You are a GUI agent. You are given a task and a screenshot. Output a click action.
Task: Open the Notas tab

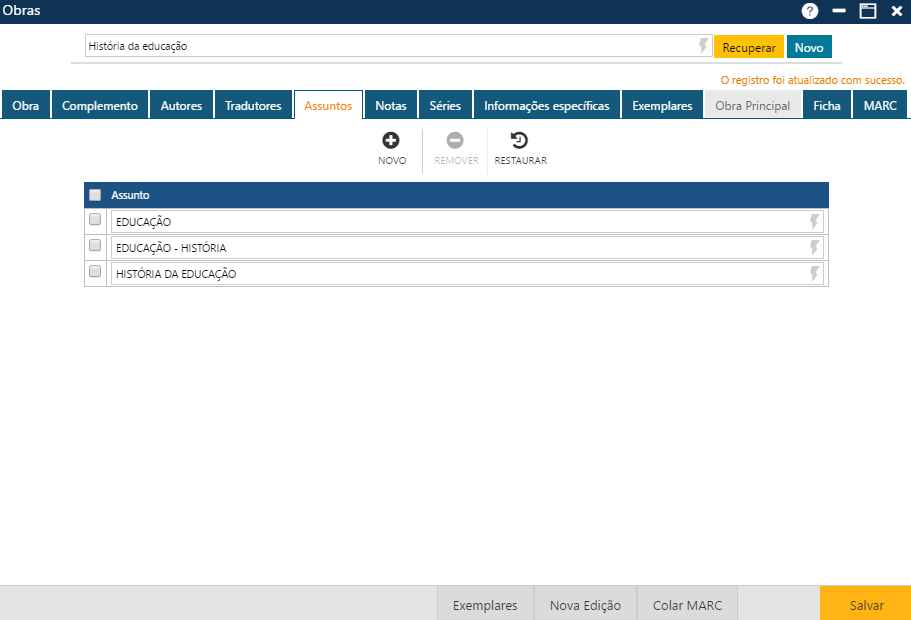[x=390, y=103]
